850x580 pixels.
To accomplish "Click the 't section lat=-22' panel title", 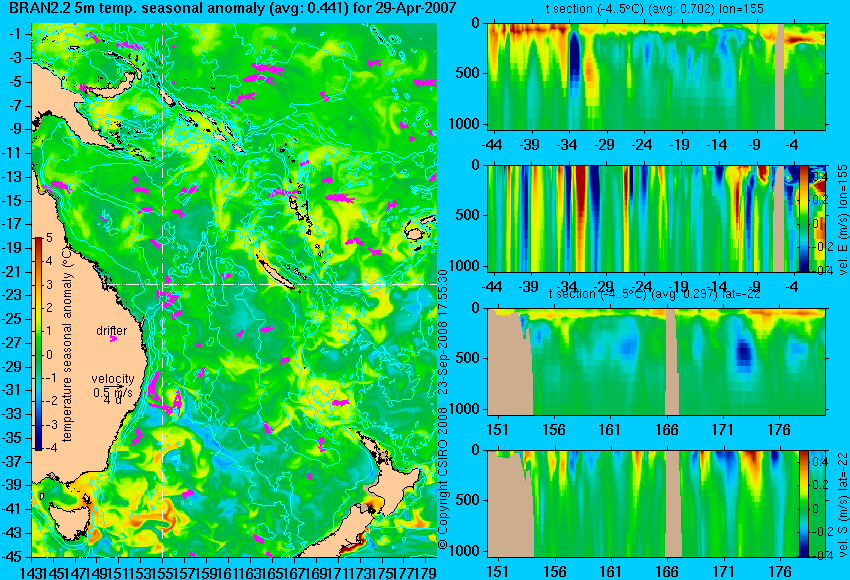I will (654, 294).
